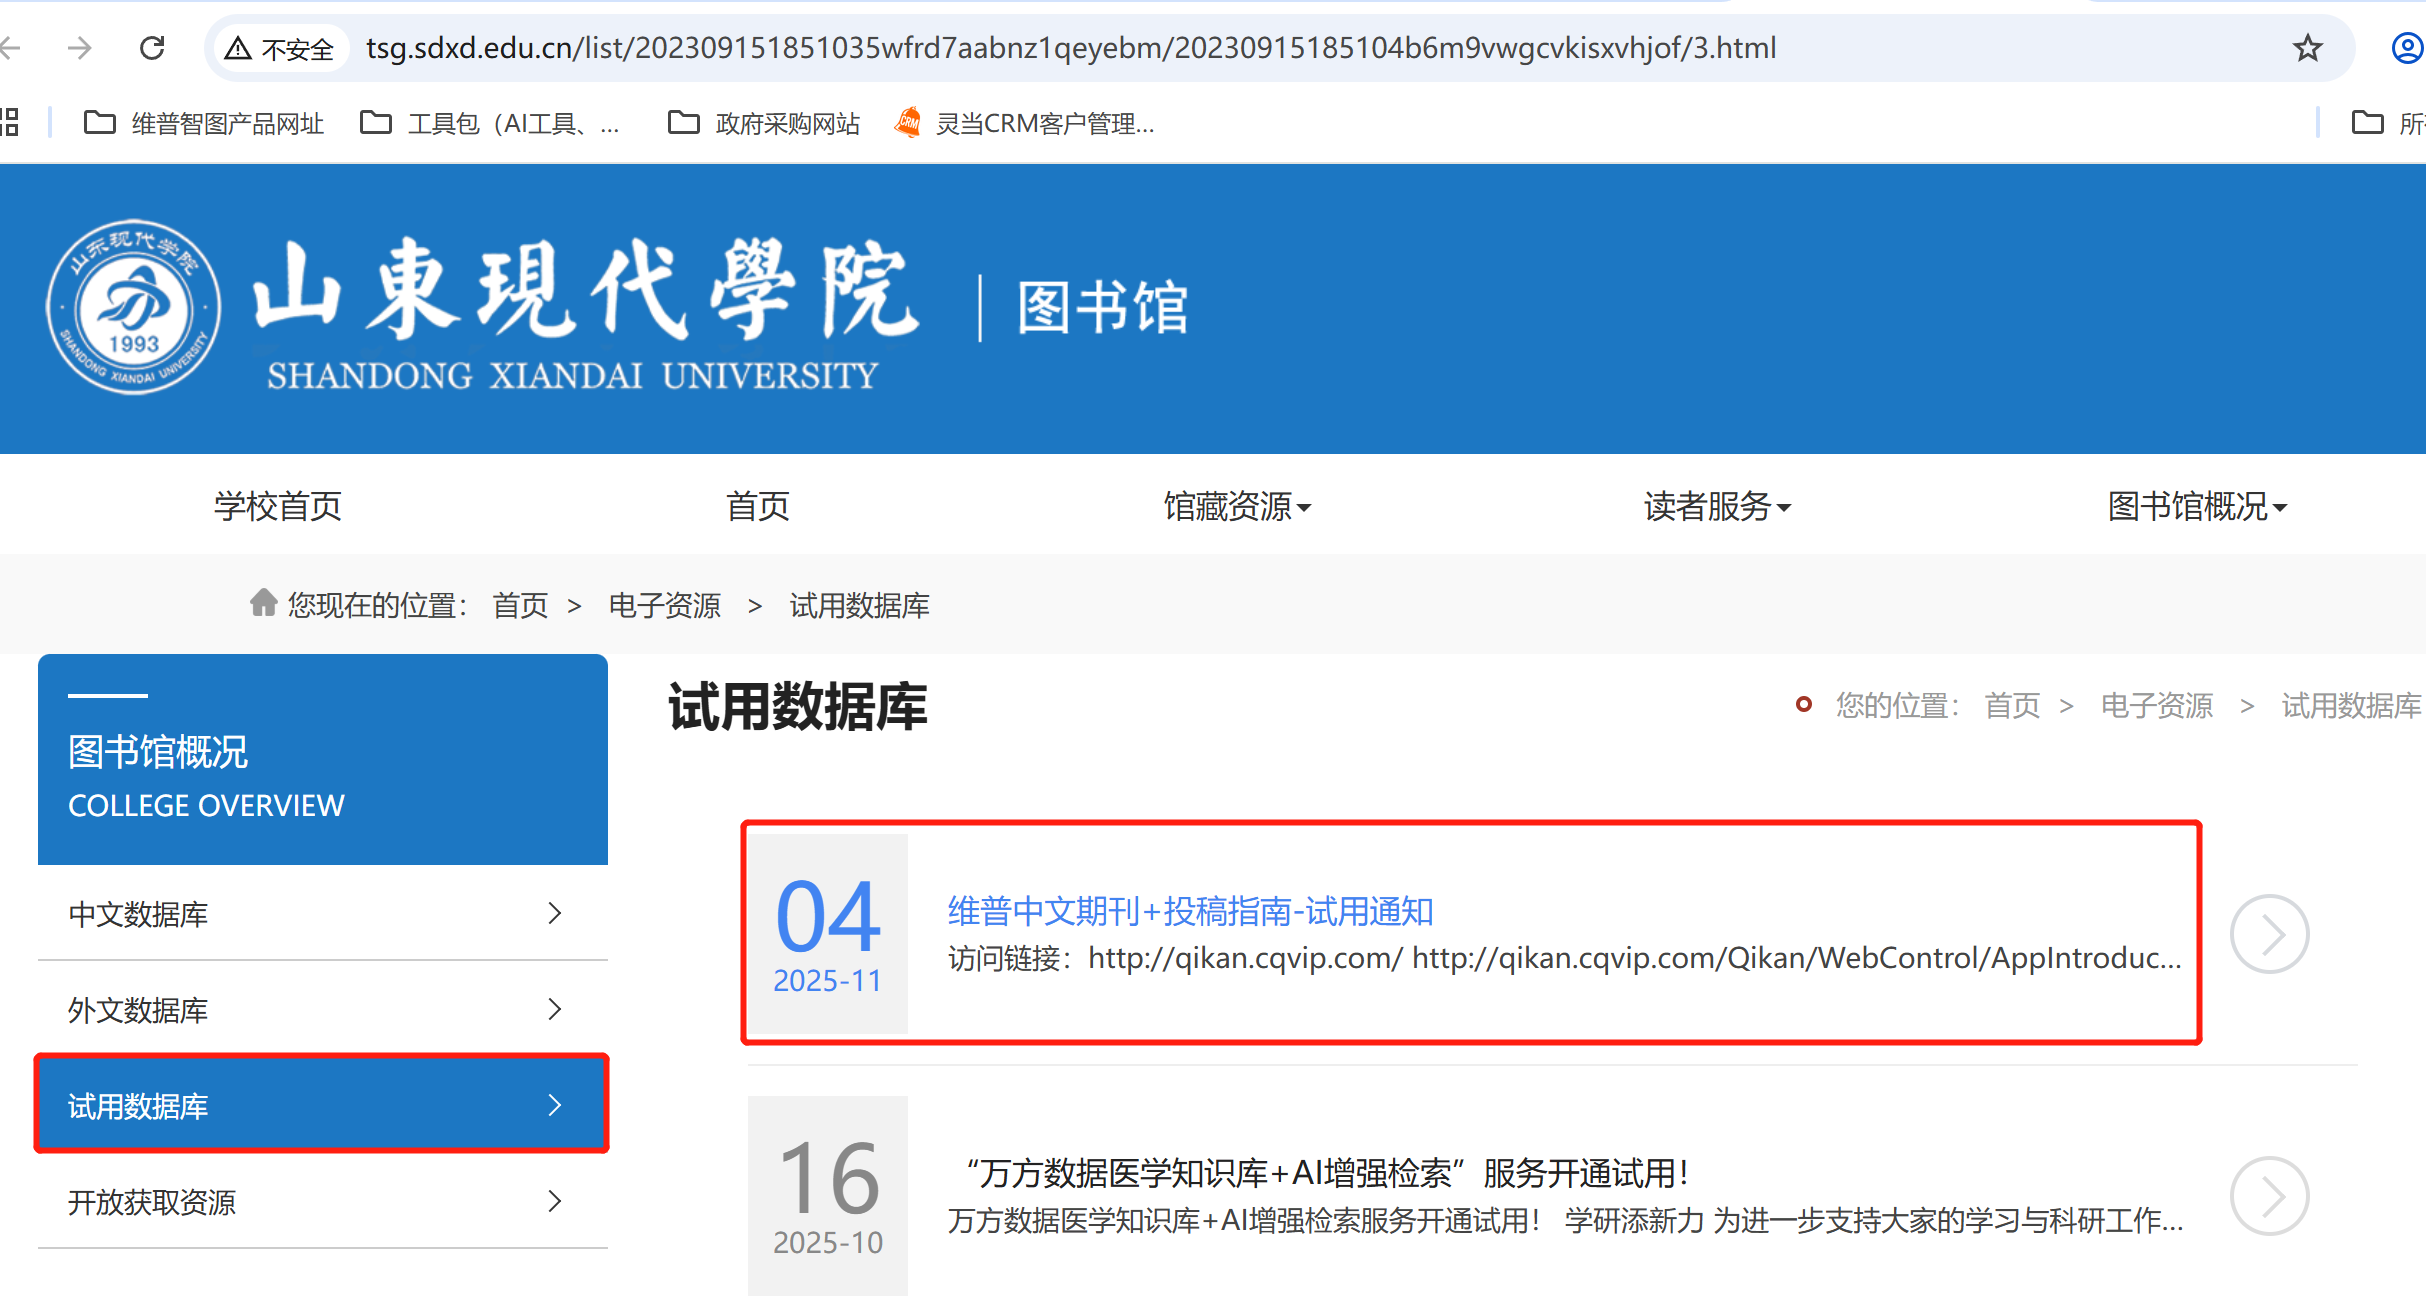Click the forward navigation arrow
Screen dimensions: 2426x1316
[x=79, y=47]
